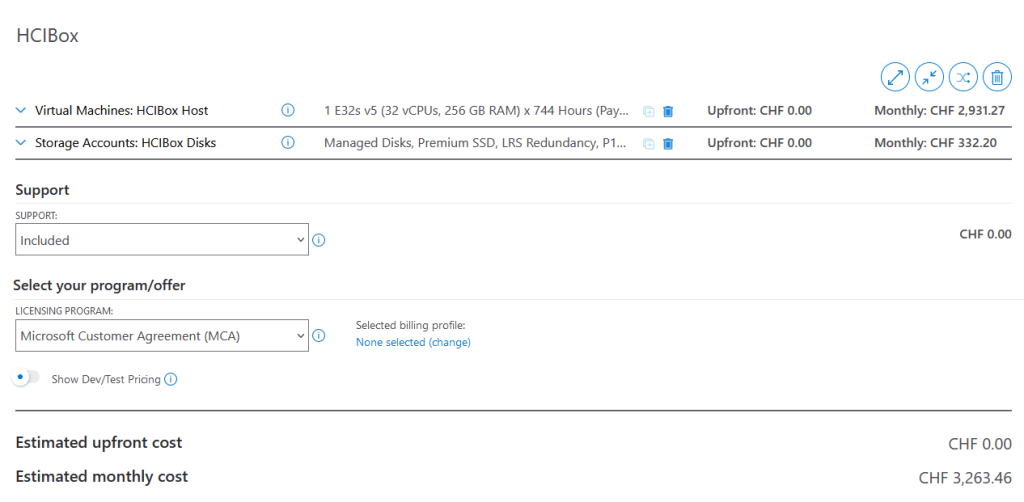
Task: Expand the Virtual Machines: HCIBox Host chevron
Action: pos(20,110)
